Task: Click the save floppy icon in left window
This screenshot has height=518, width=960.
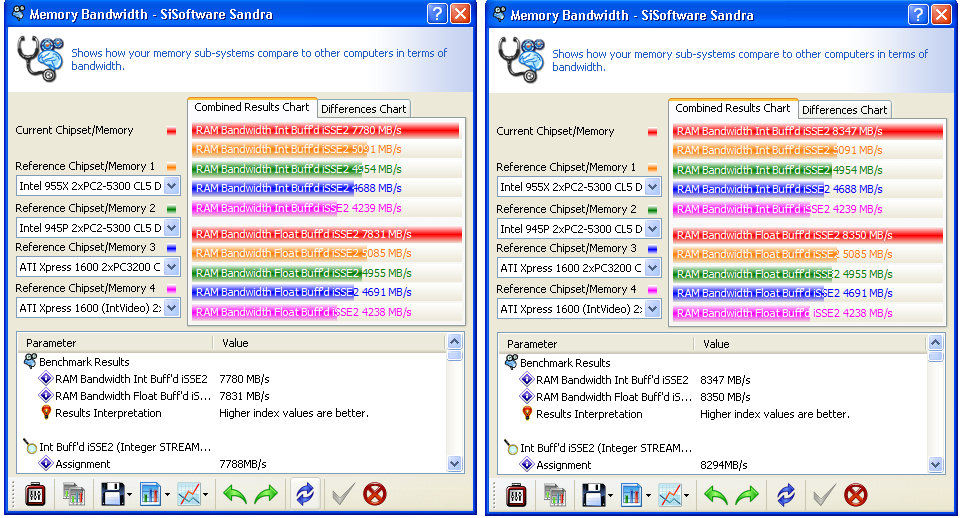Action: tap(110, 494)
